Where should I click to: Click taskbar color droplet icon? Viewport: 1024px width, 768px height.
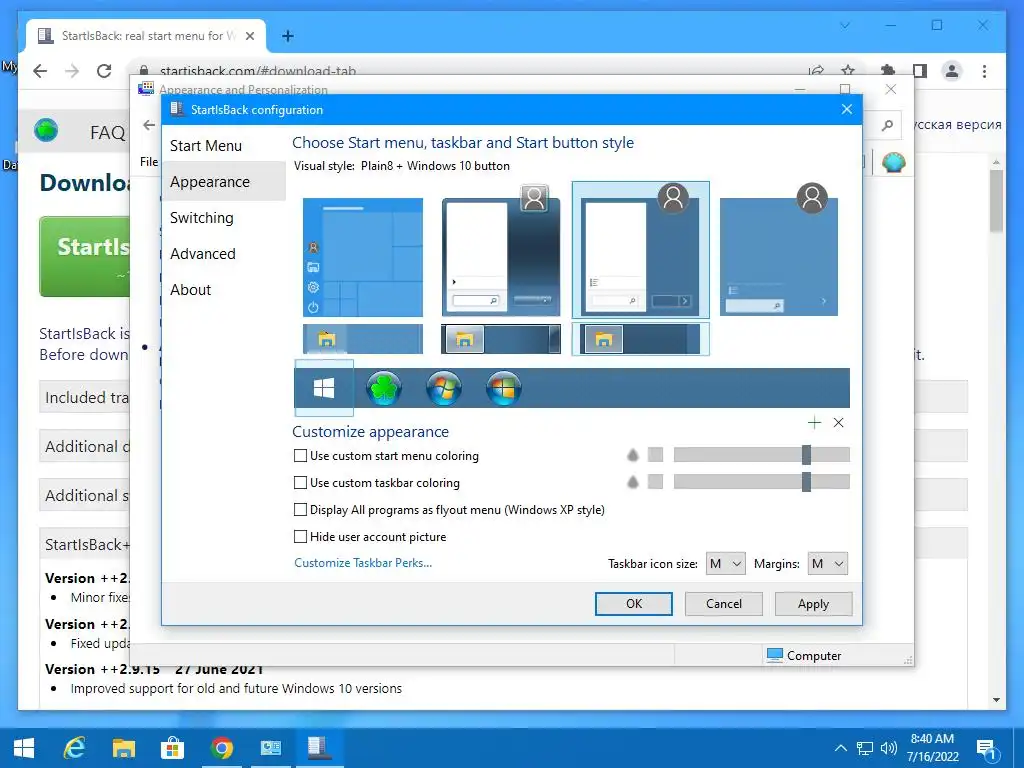coord(632,482)
